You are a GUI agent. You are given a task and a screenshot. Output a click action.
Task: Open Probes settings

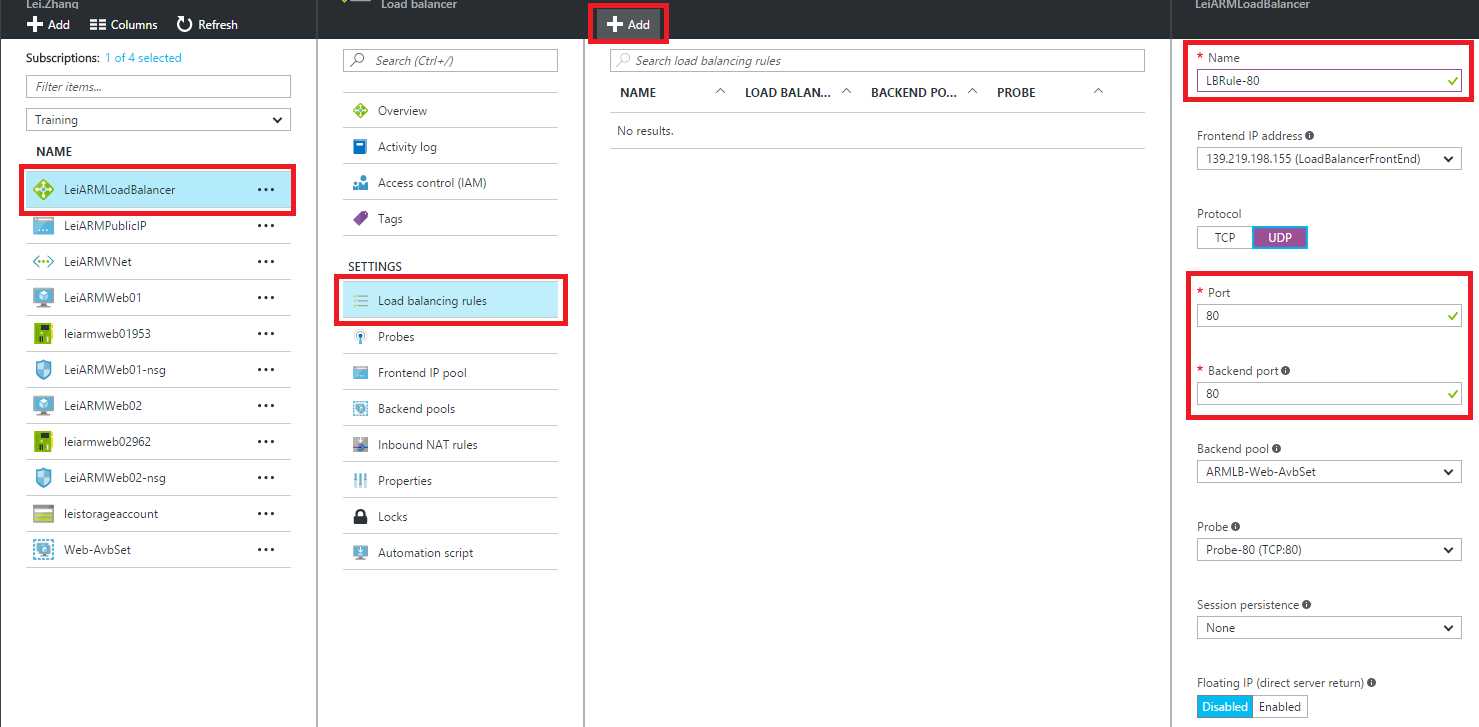coord(450,337)
